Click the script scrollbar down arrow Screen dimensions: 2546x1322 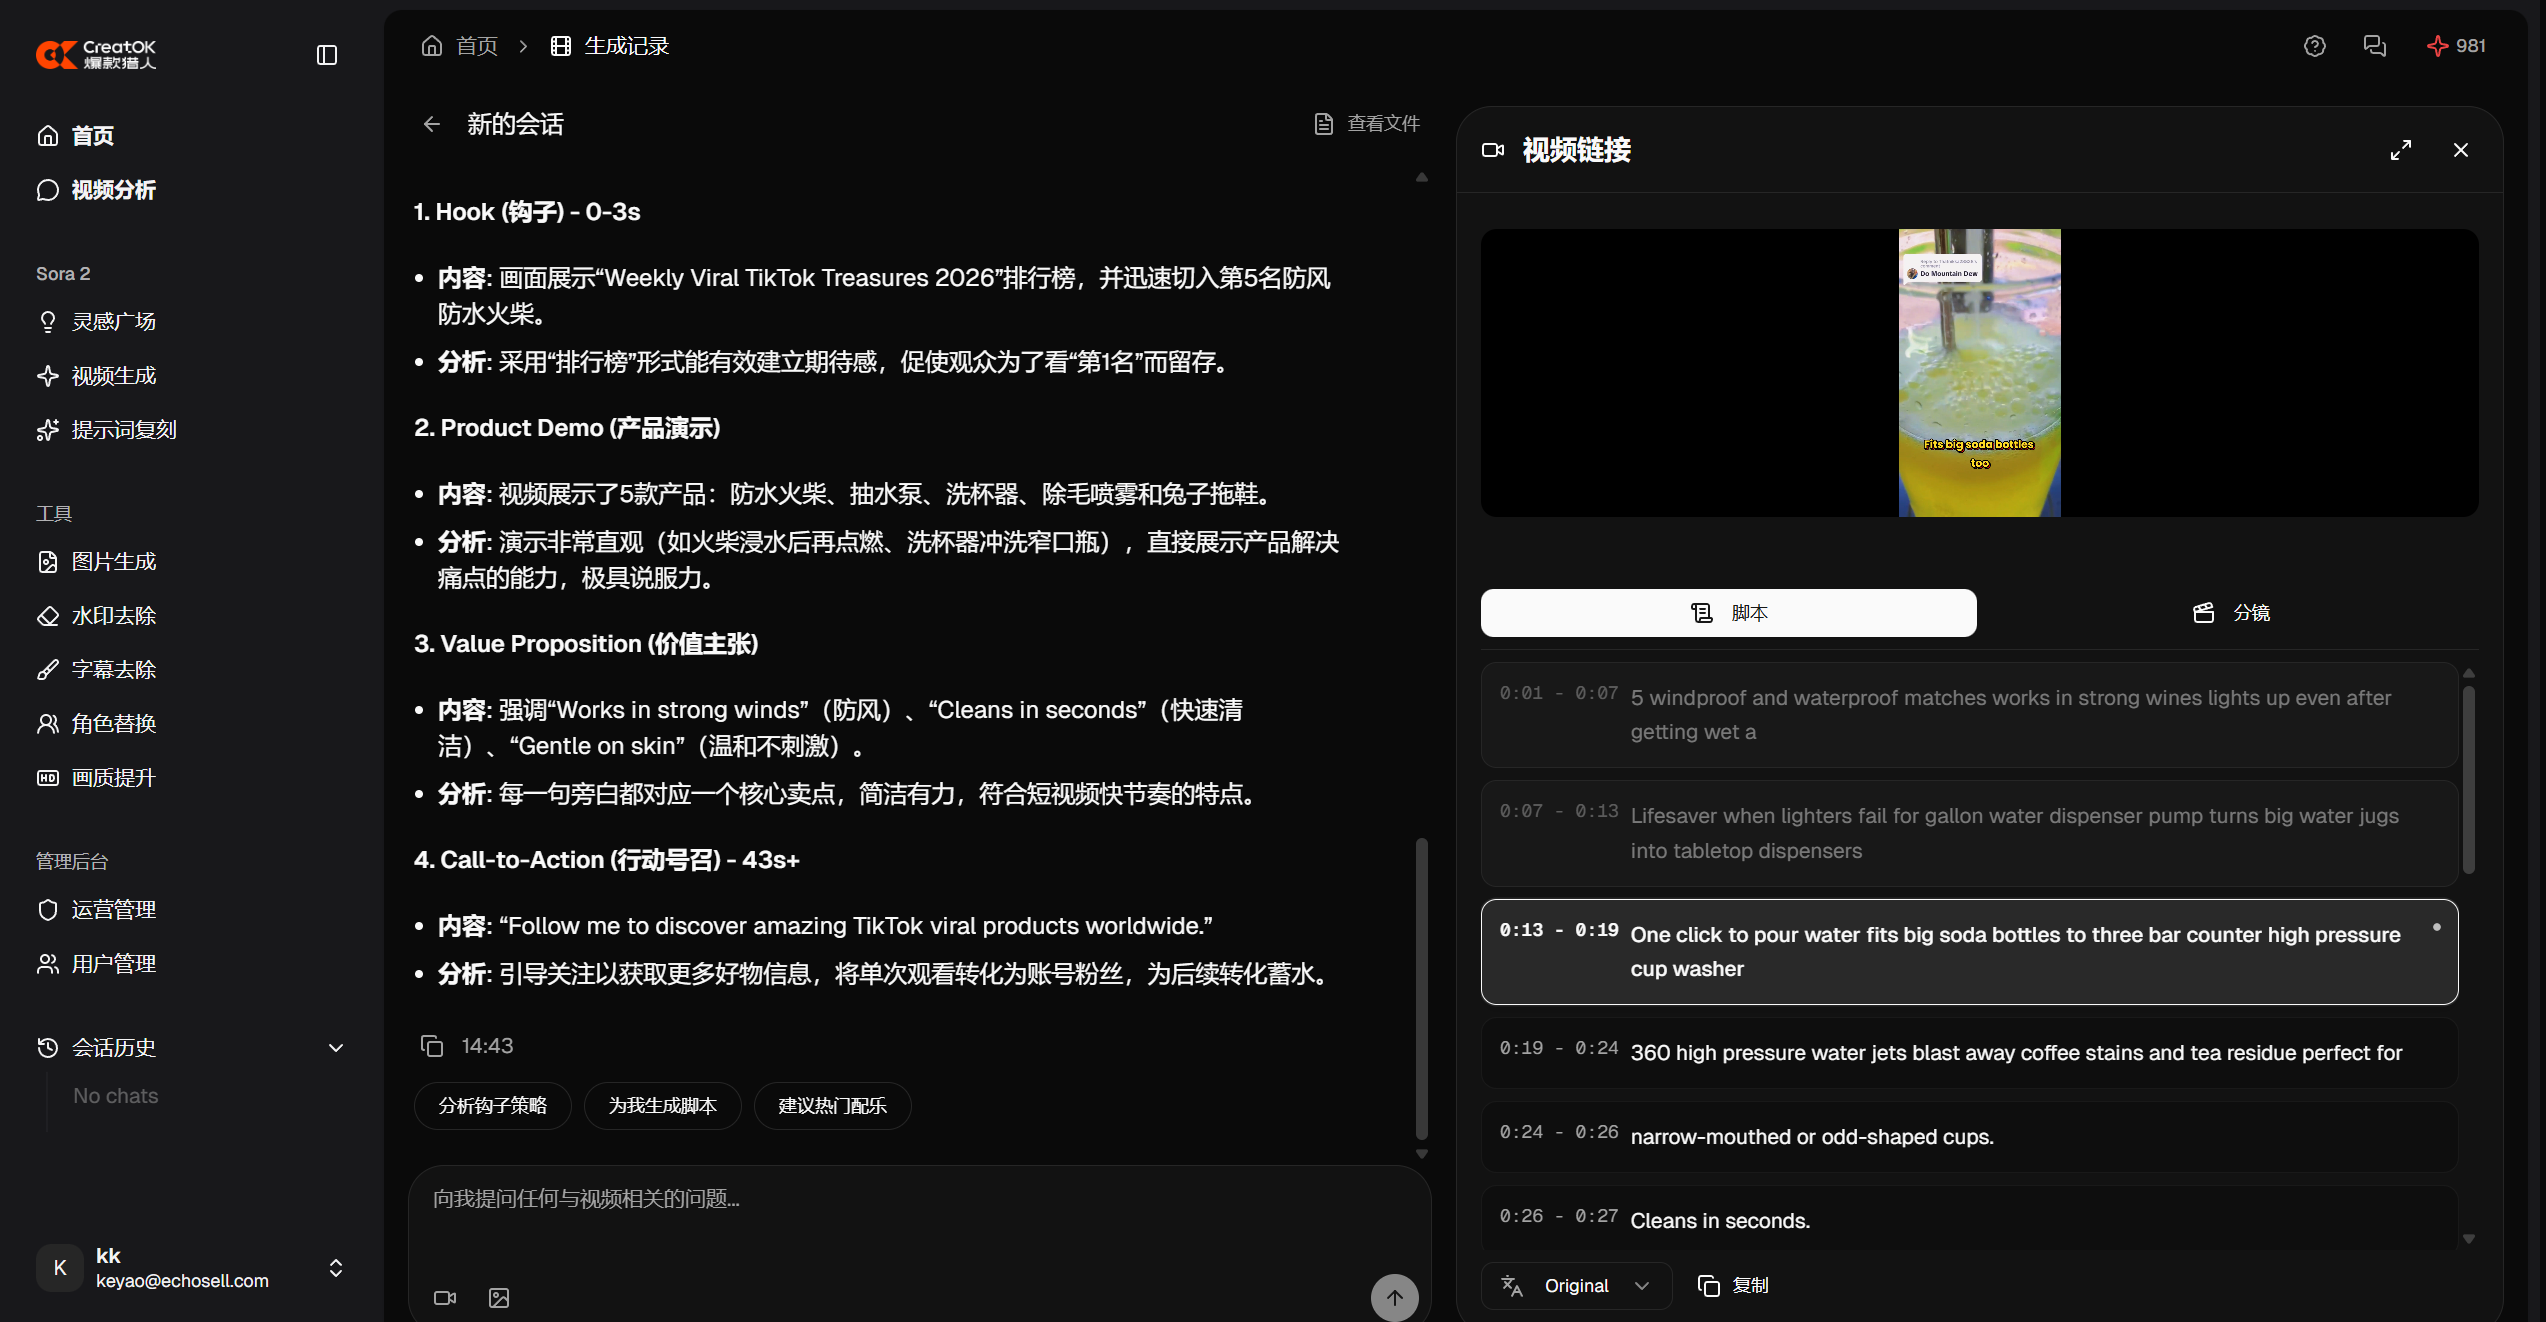click(x=2469, y=1239)
